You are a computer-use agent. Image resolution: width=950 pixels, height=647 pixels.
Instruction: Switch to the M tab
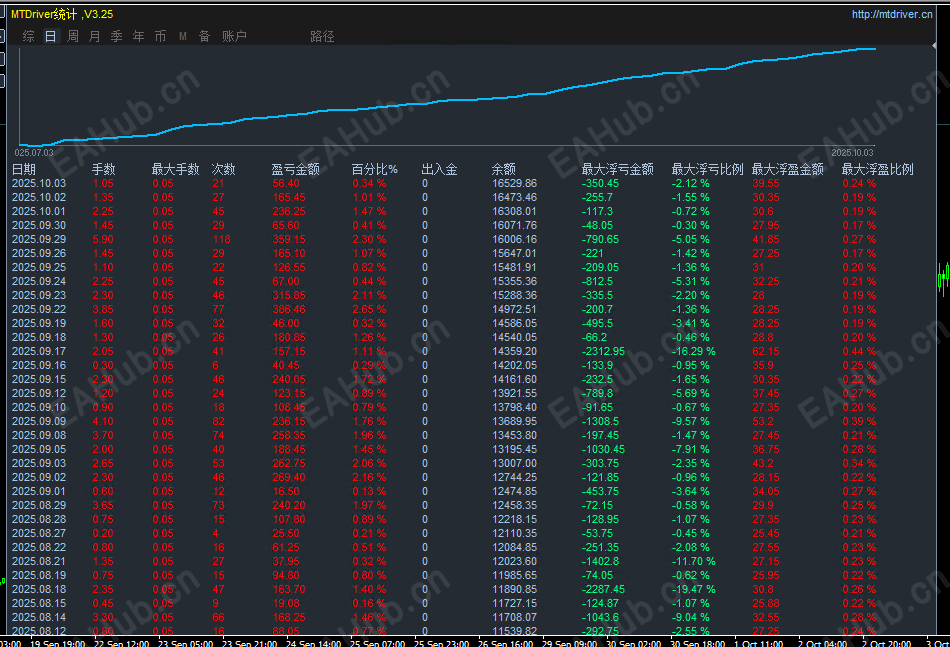coord(182,36)
